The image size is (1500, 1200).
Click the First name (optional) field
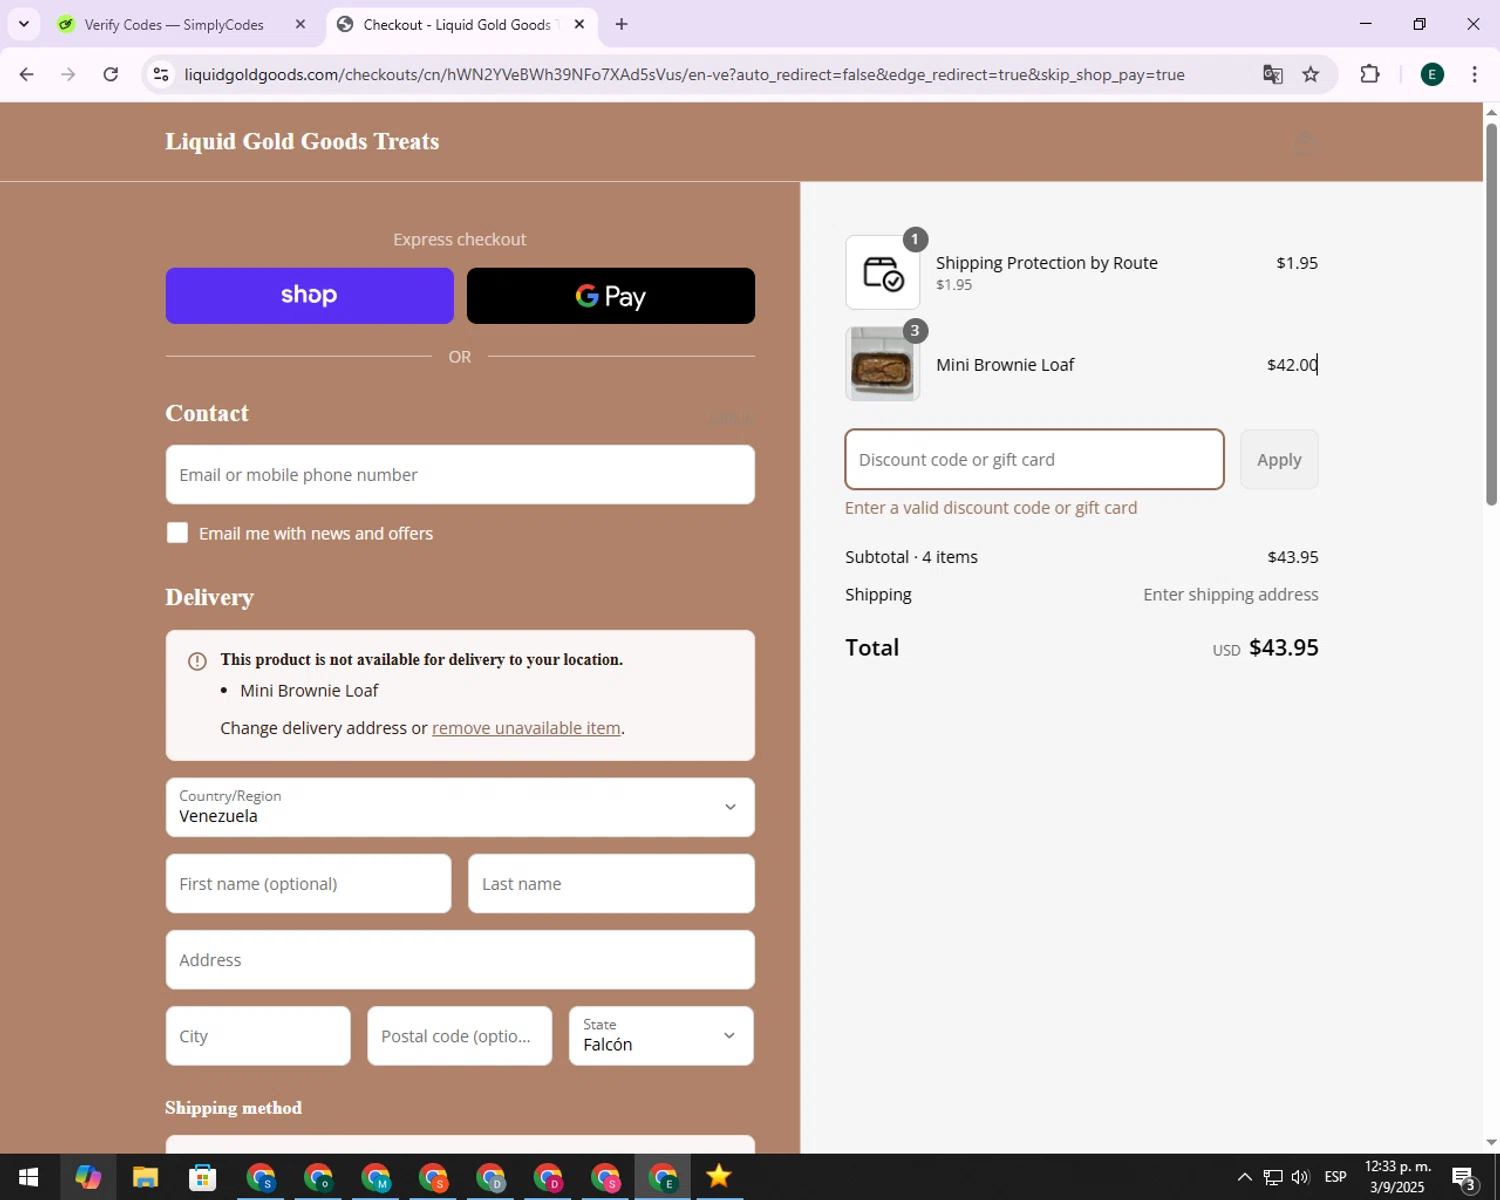click(309, 884)
